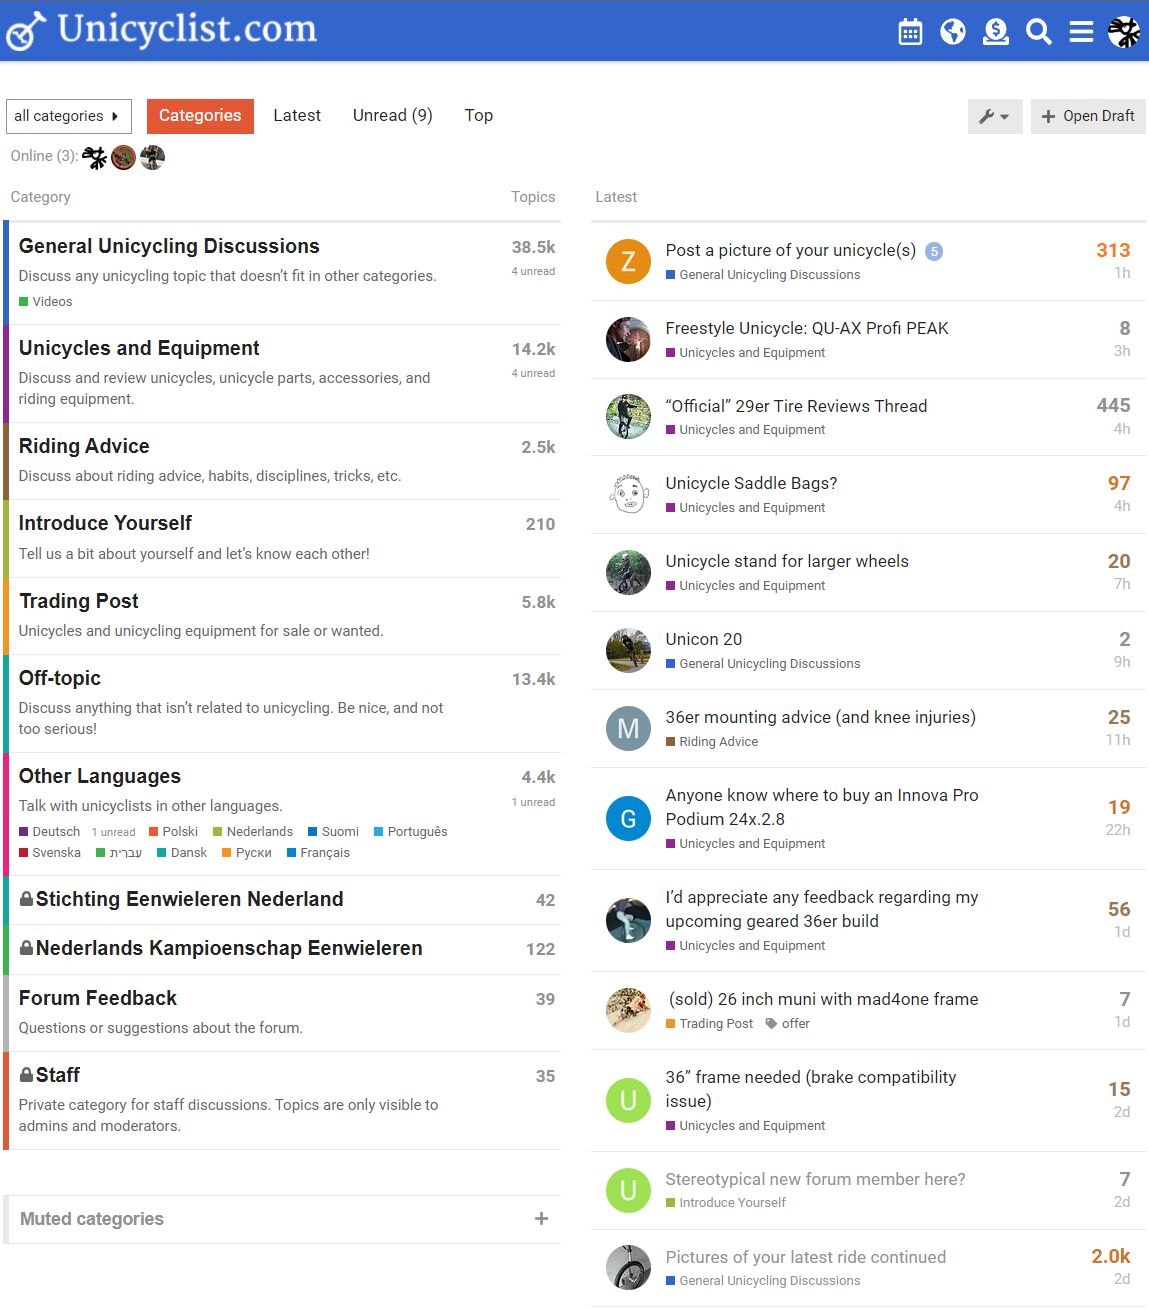The height and width of the screenshot is (1310, 1149).
Task: Open the Riding Advice category
Action: tap(84, 446)
